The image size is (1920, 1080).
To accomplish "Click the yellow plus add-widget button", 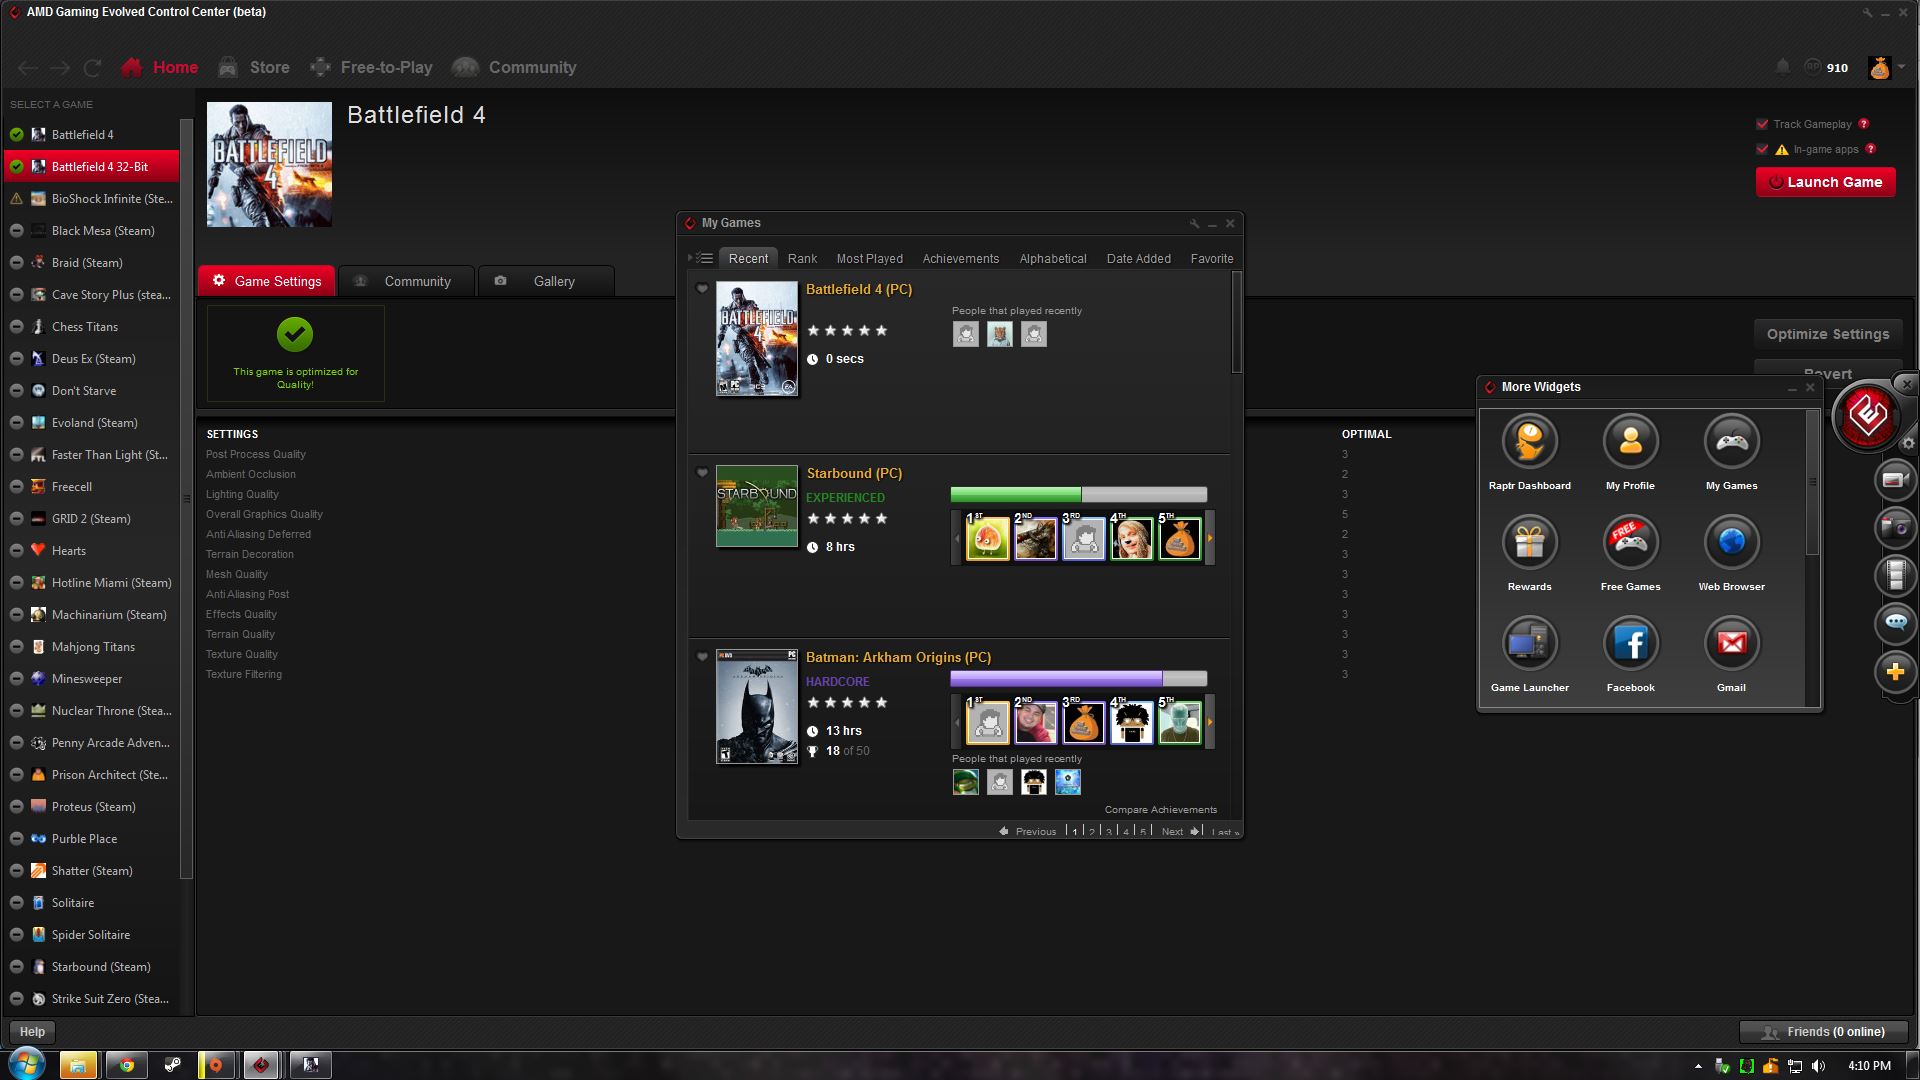I will click(1895, 672).
